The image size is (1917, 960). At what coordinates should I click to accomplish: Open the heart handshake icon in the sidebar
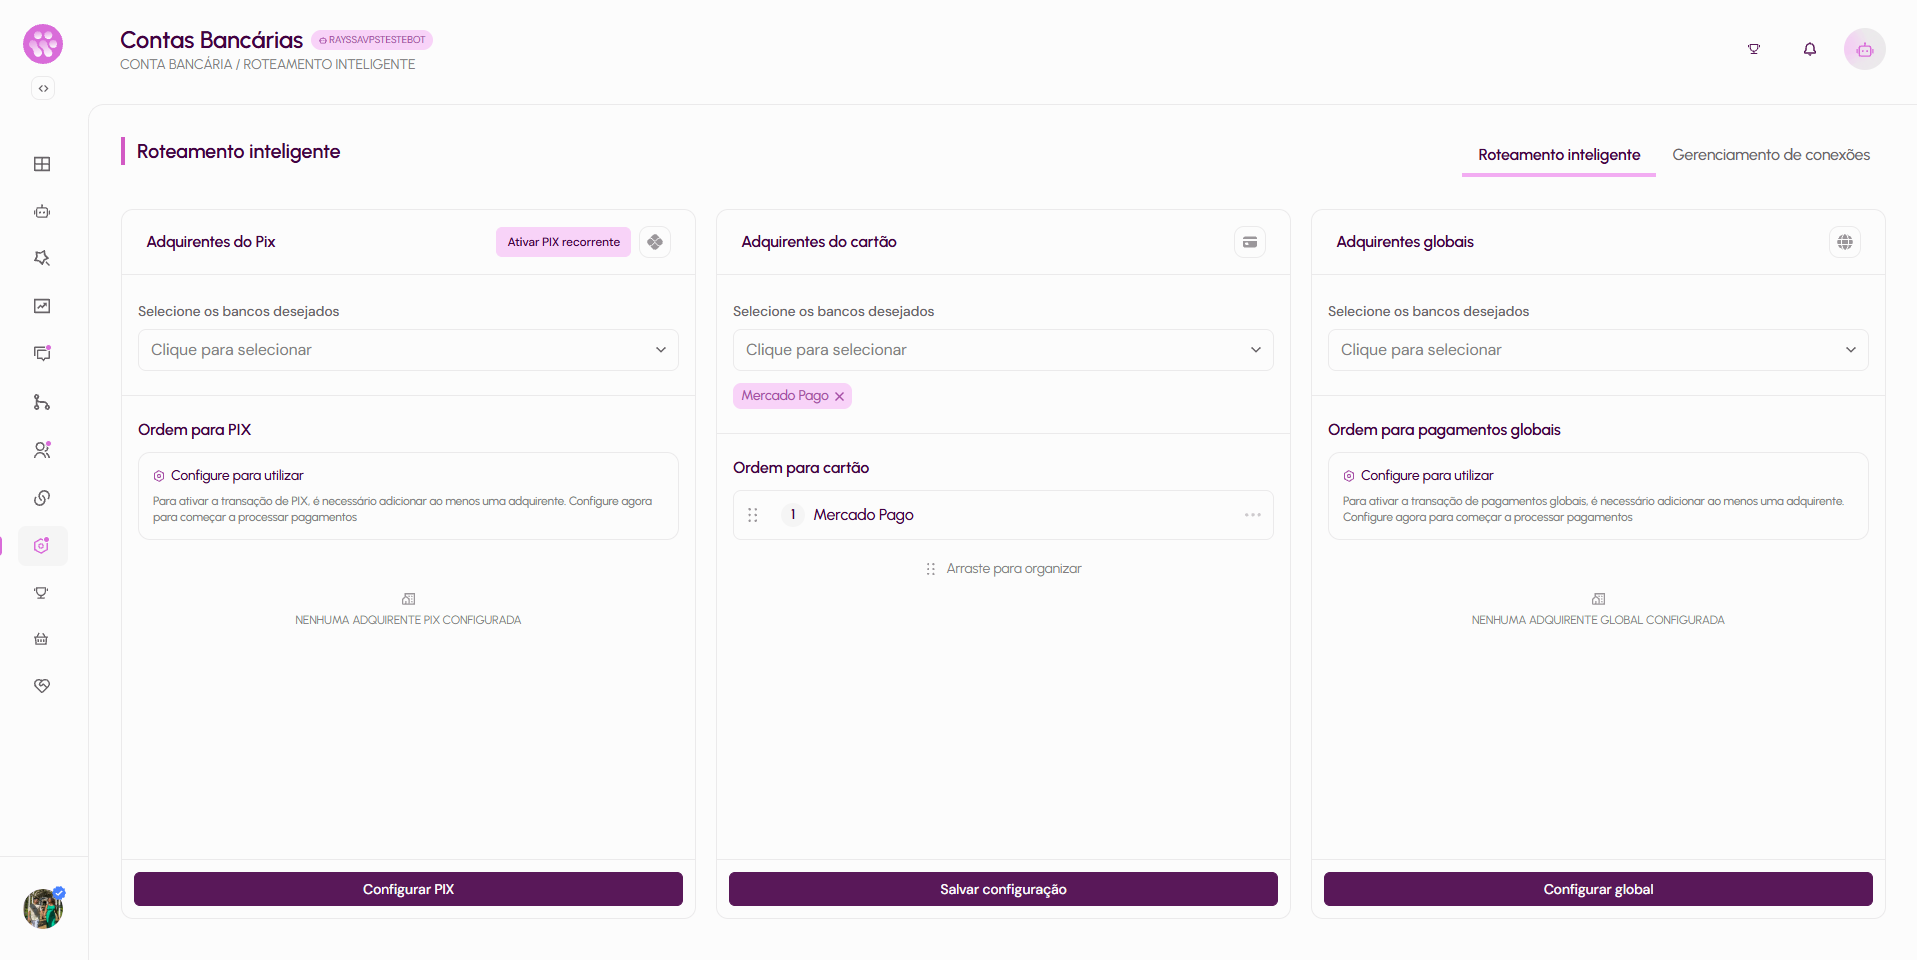pos(42,686)
